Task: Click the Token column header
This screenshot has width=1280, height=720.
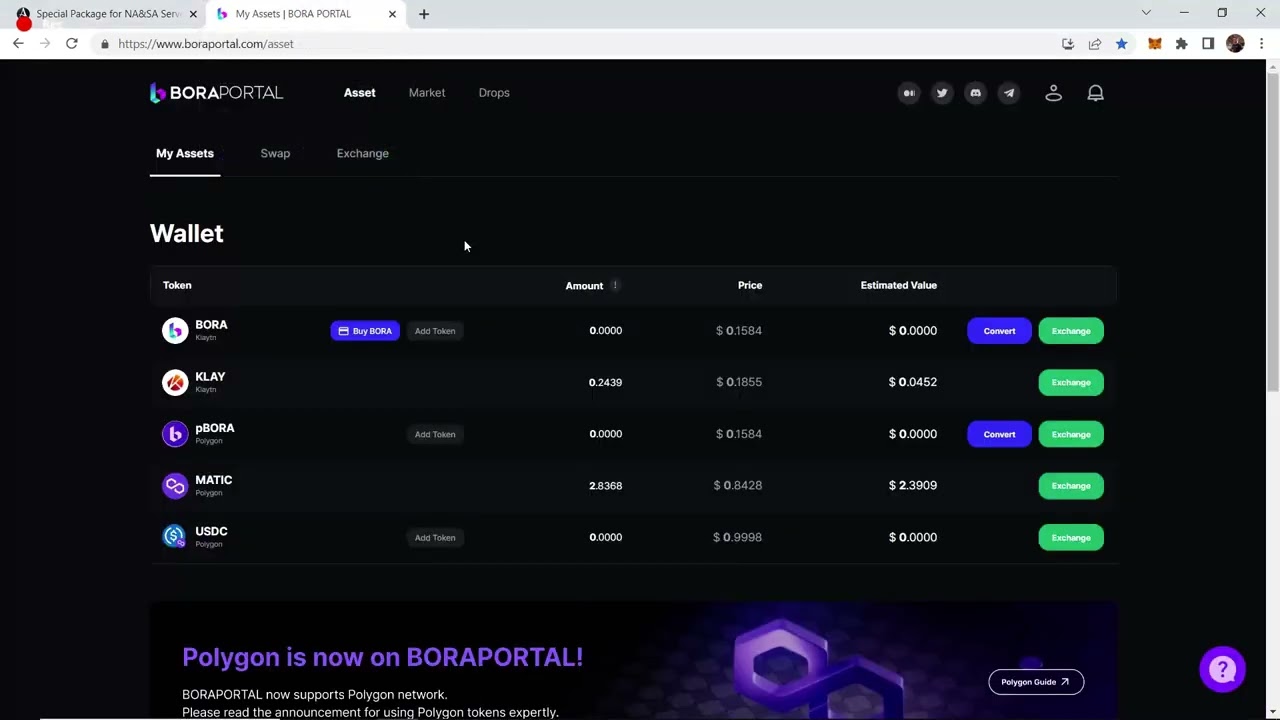Action: (x=177, y=285)
